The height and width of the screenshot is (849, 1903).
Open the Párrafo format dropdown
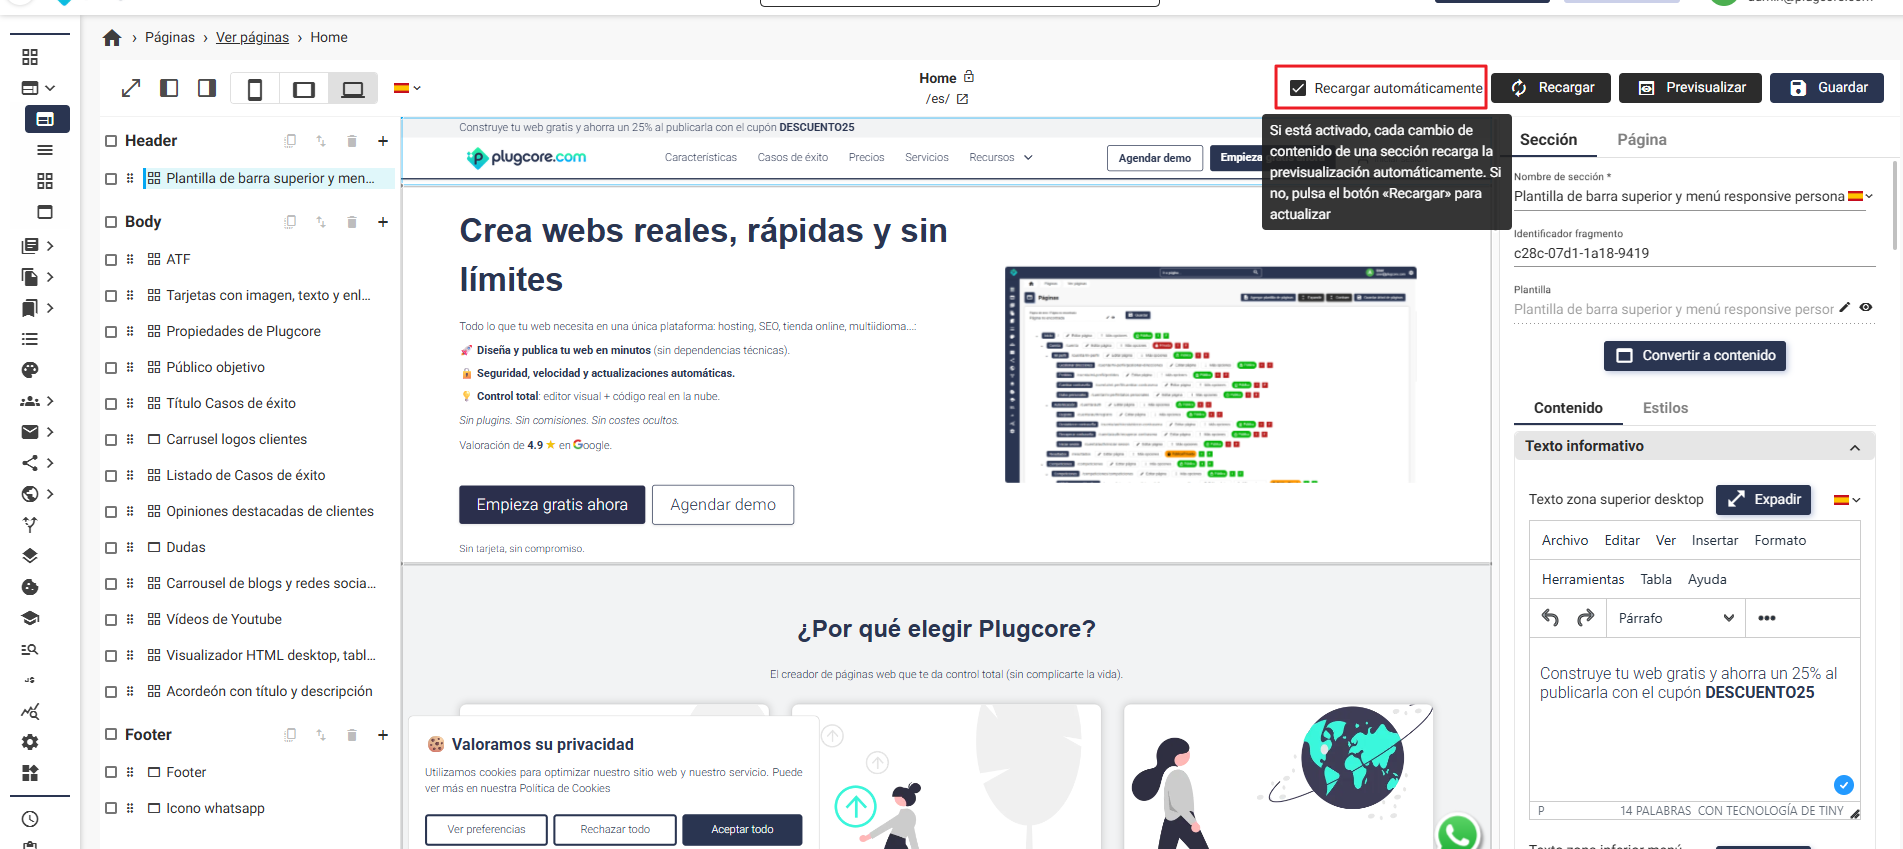pos(1675,618)
